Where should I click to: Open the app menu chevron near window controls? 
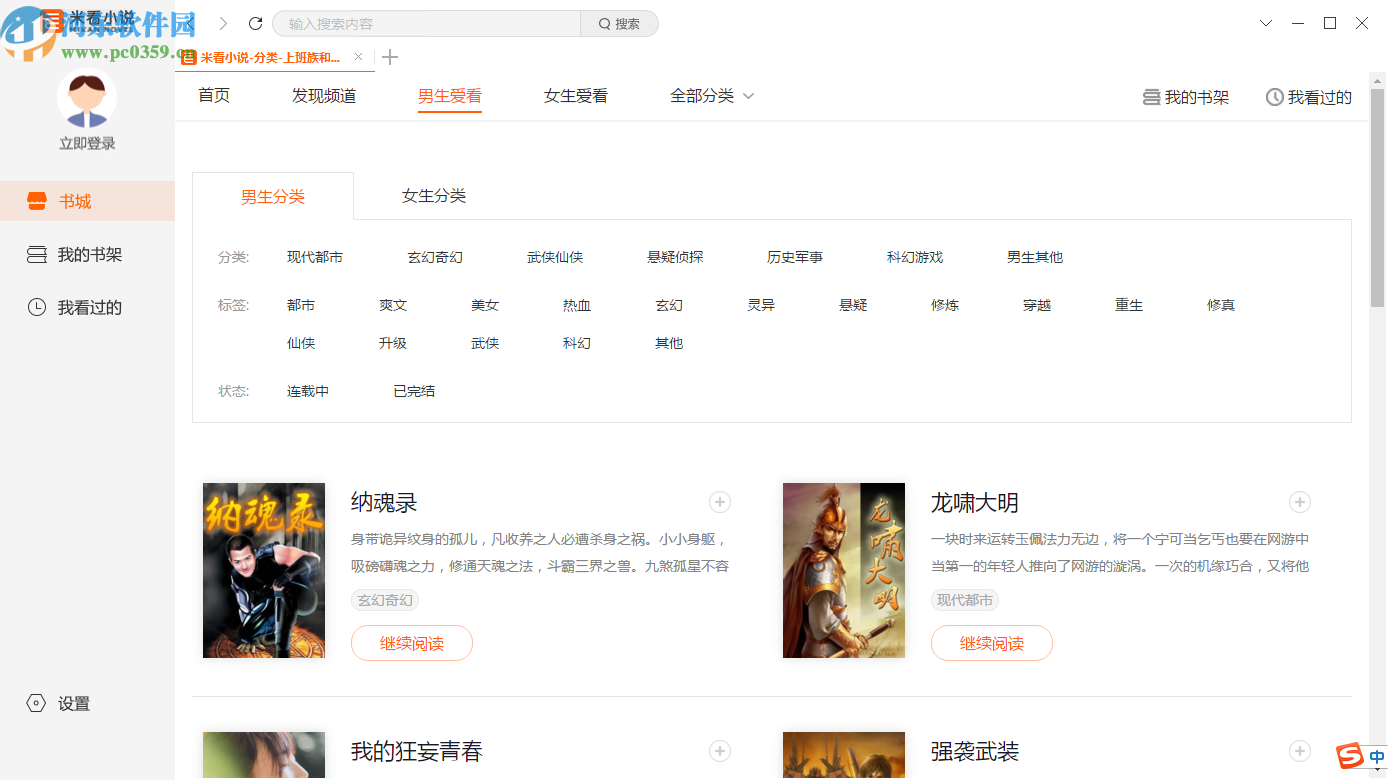(1266, 22)
